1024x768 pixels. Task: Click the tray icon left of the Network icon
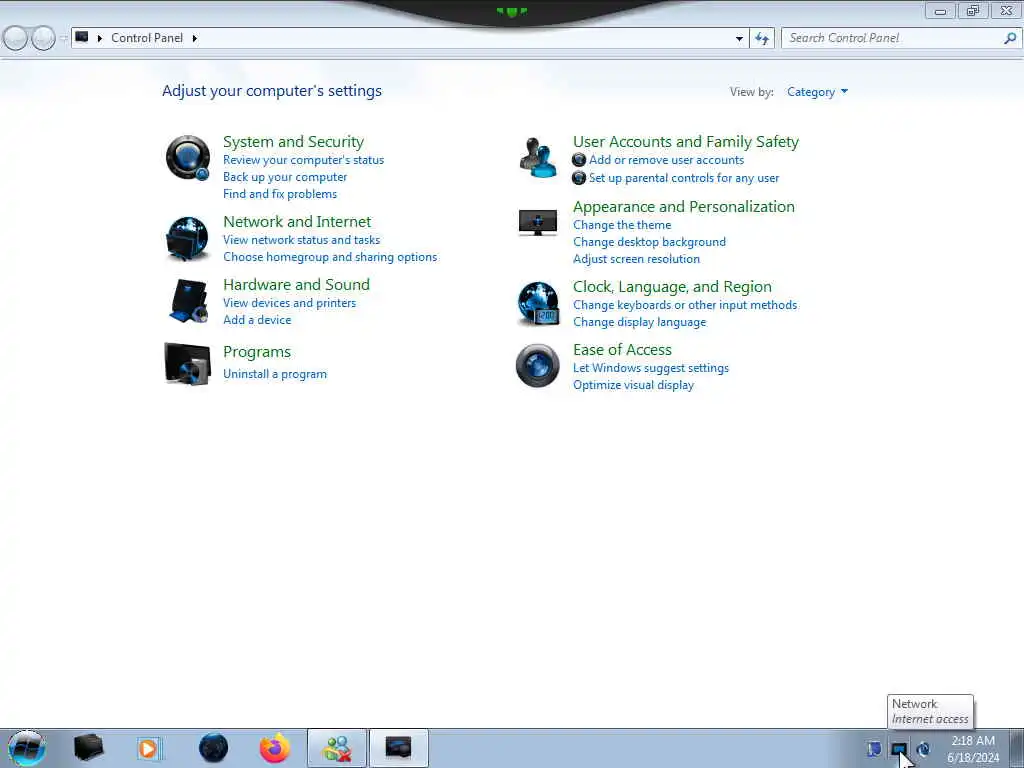coord(874,749)
